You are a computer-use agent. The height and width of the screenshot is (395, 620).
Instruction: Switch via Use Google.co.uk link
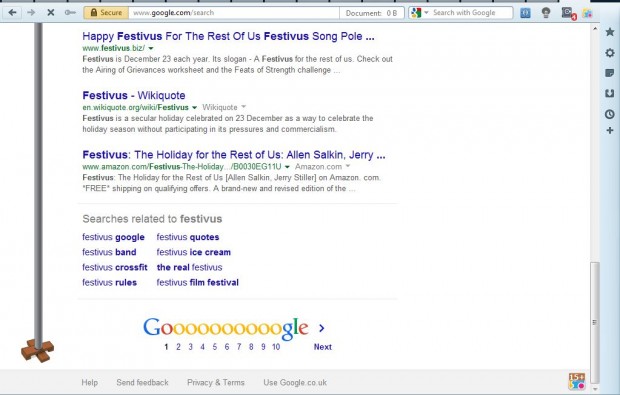[x=295, y=382]
